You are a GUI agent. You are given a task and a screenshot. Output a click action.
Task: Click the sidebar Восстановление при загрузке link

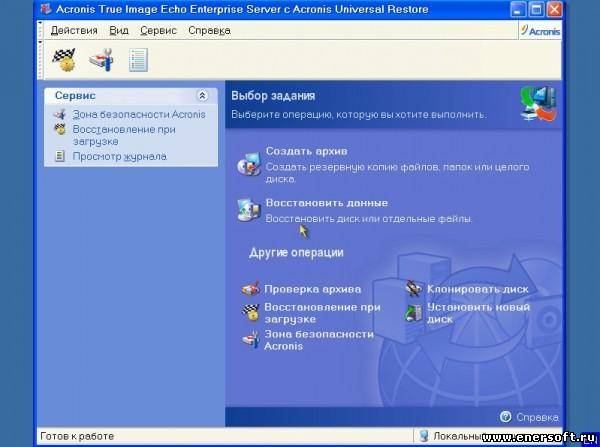[124, 135]
